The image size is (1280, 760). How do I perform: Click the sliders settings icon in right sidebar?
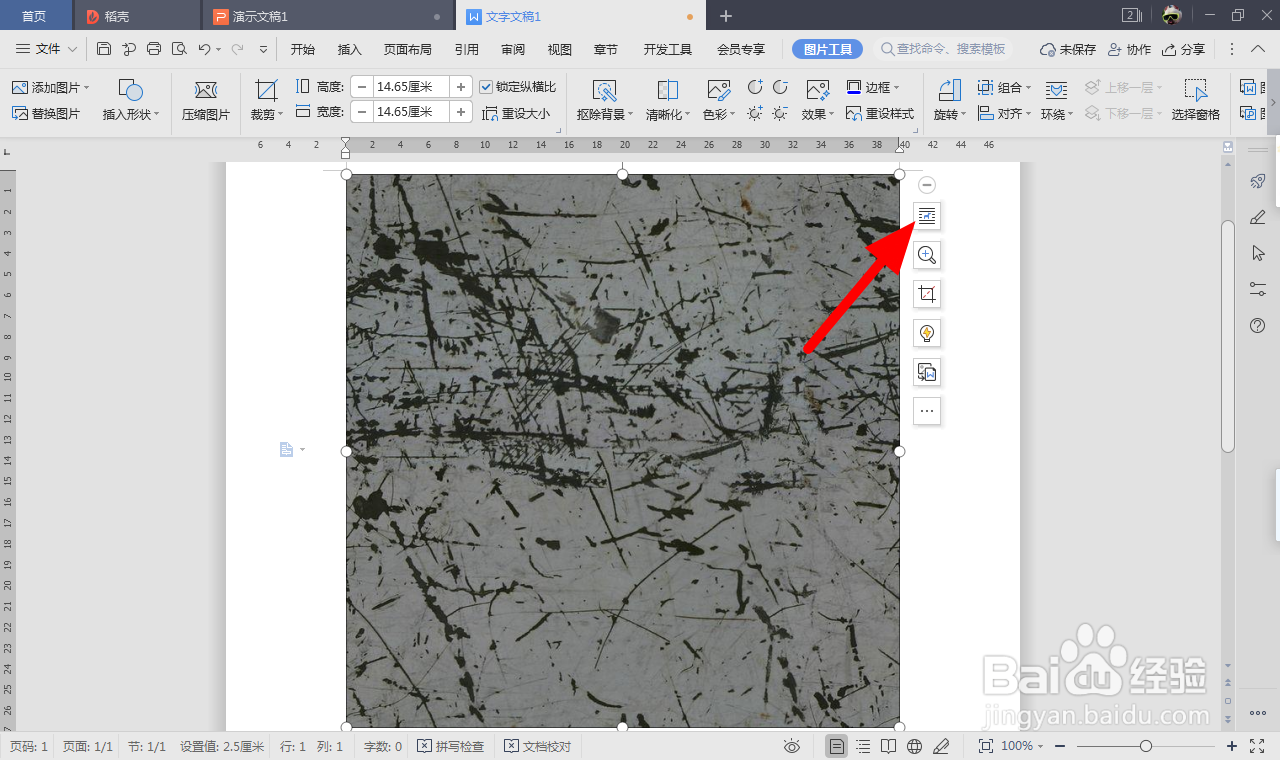(x=1258, y=289)
